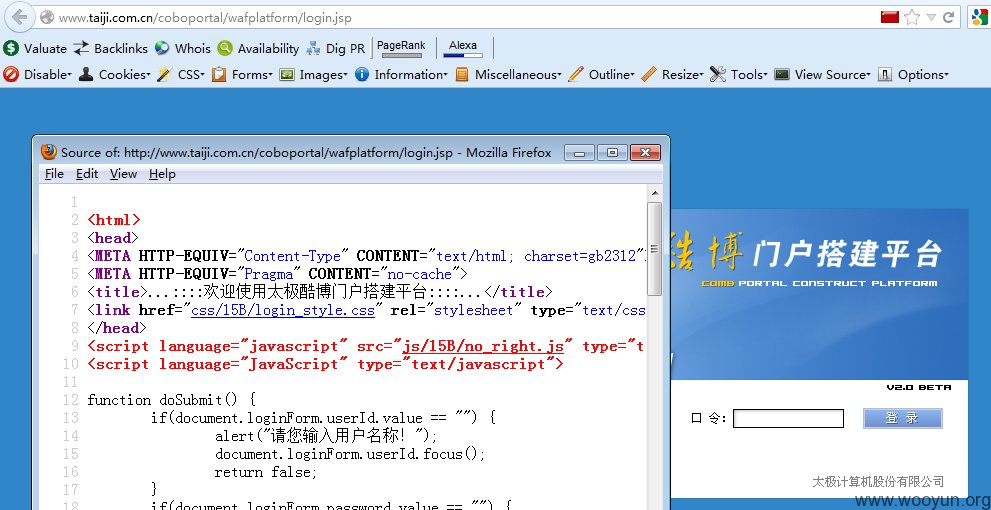Open Help menu in source window
991x510 pixels.
pyautogui.click(x=162, y=174)
